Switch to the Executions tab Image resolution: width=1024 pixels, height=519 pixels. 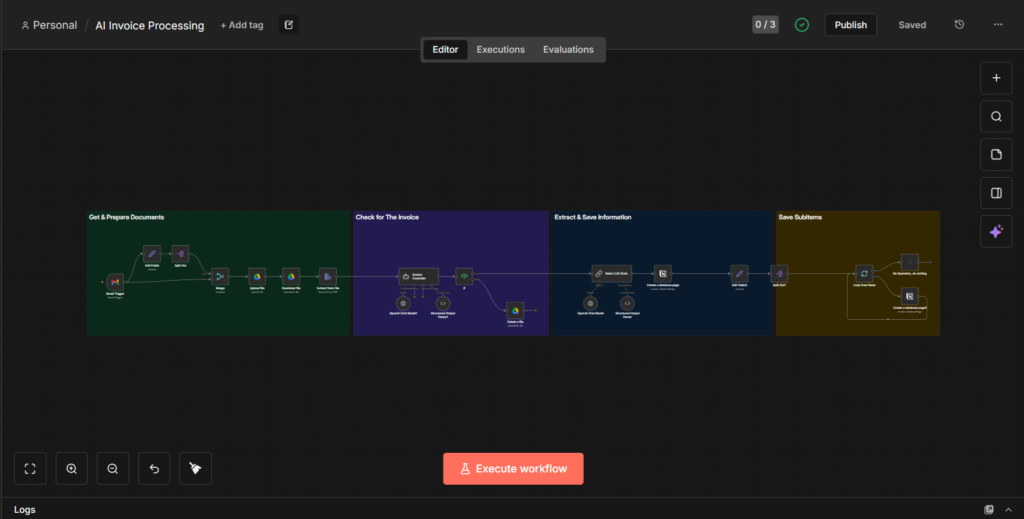click(x=500, y=49)
